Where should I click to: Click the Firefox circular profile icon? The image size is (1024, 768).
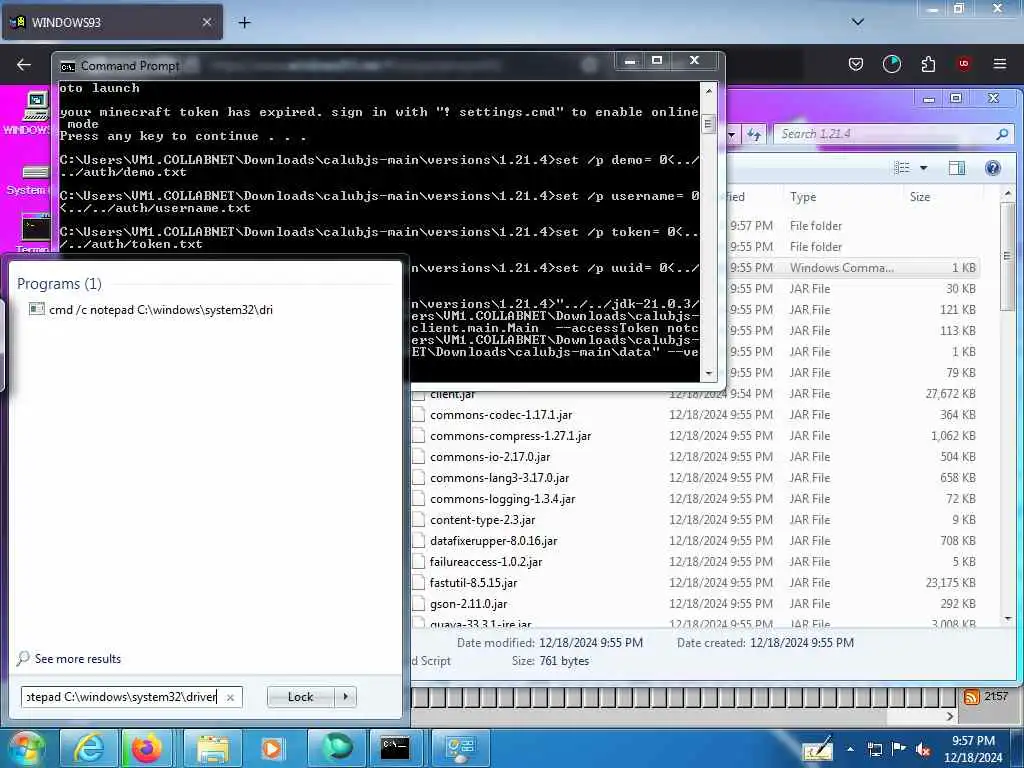tap(891, 64)
